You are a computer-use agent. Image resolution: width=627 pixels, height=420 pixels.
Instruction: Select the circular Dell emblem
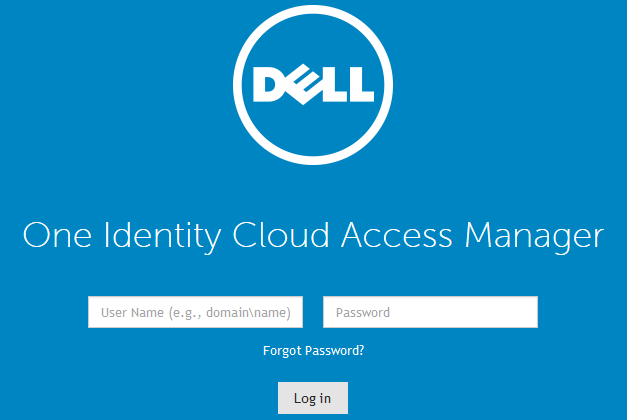[x=313, y=87]
